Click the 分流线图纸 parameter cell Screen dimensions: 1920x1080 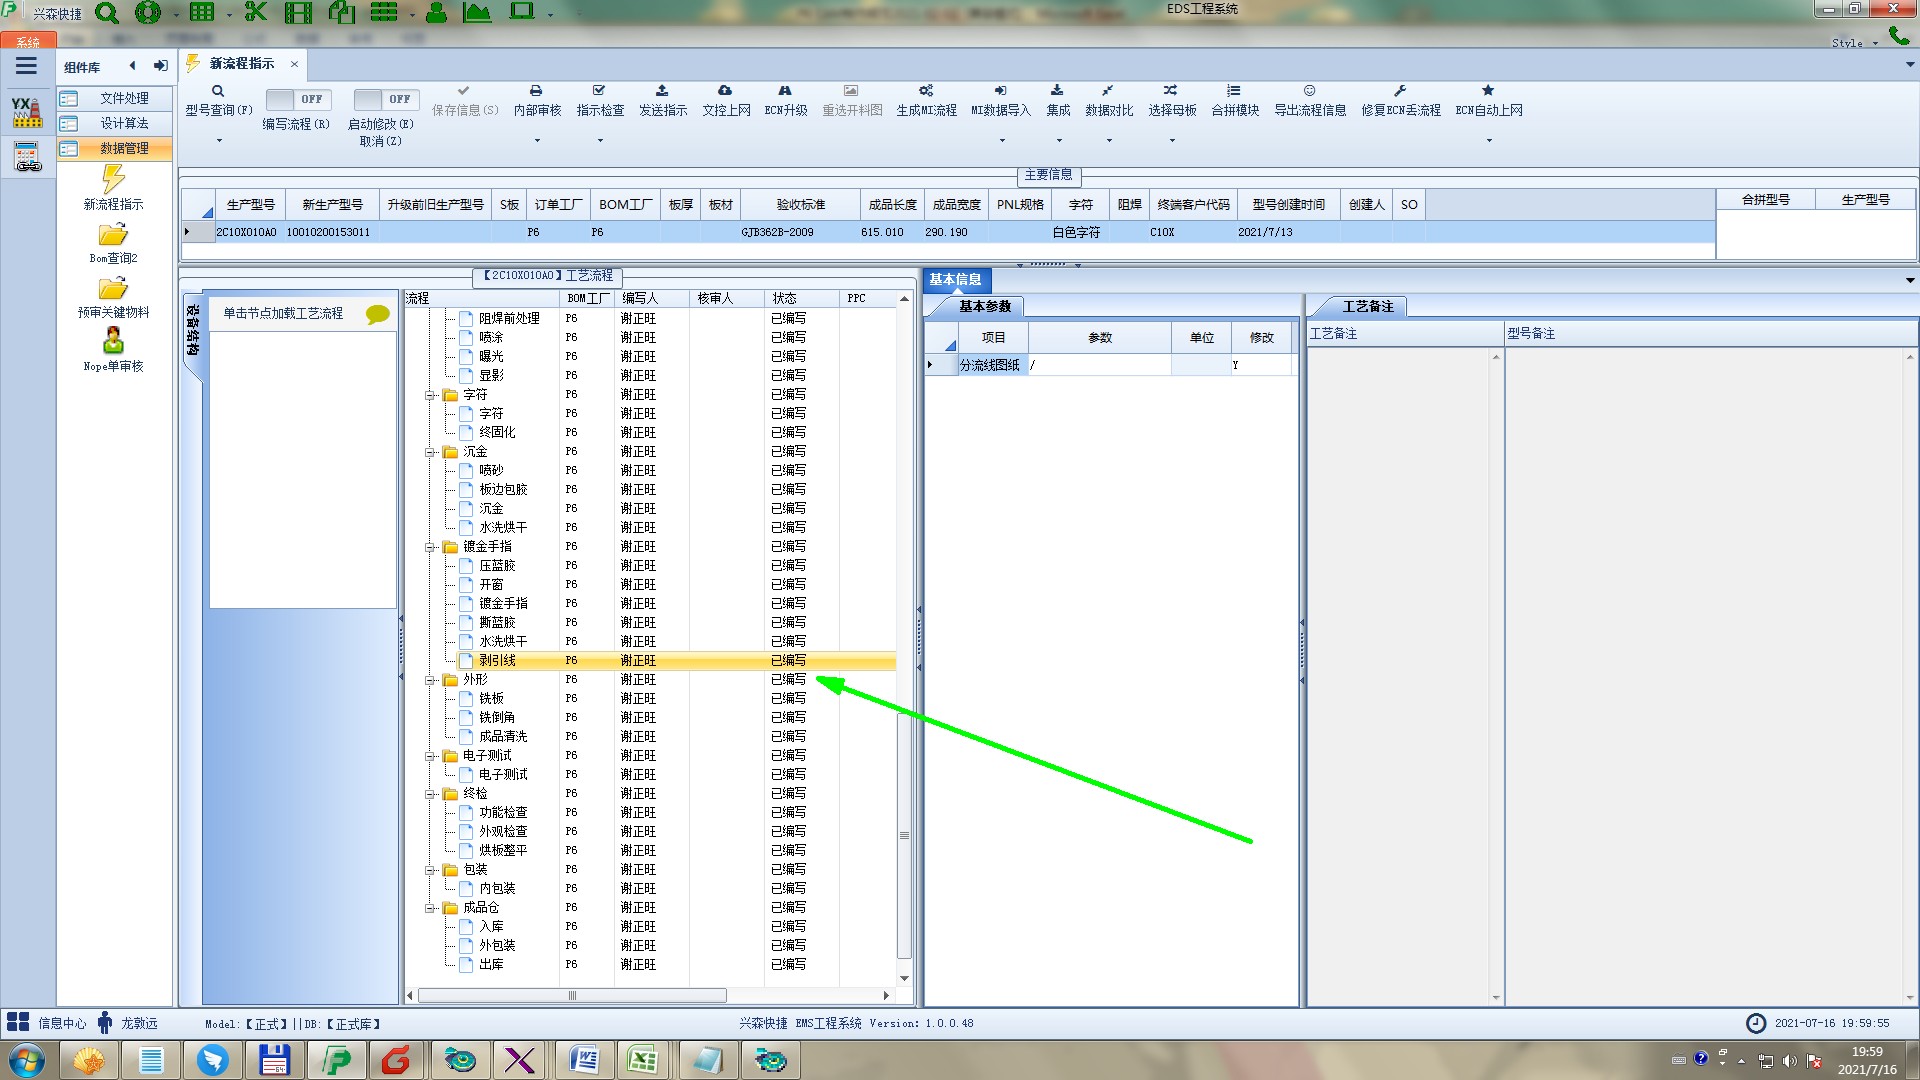point(991,366)
